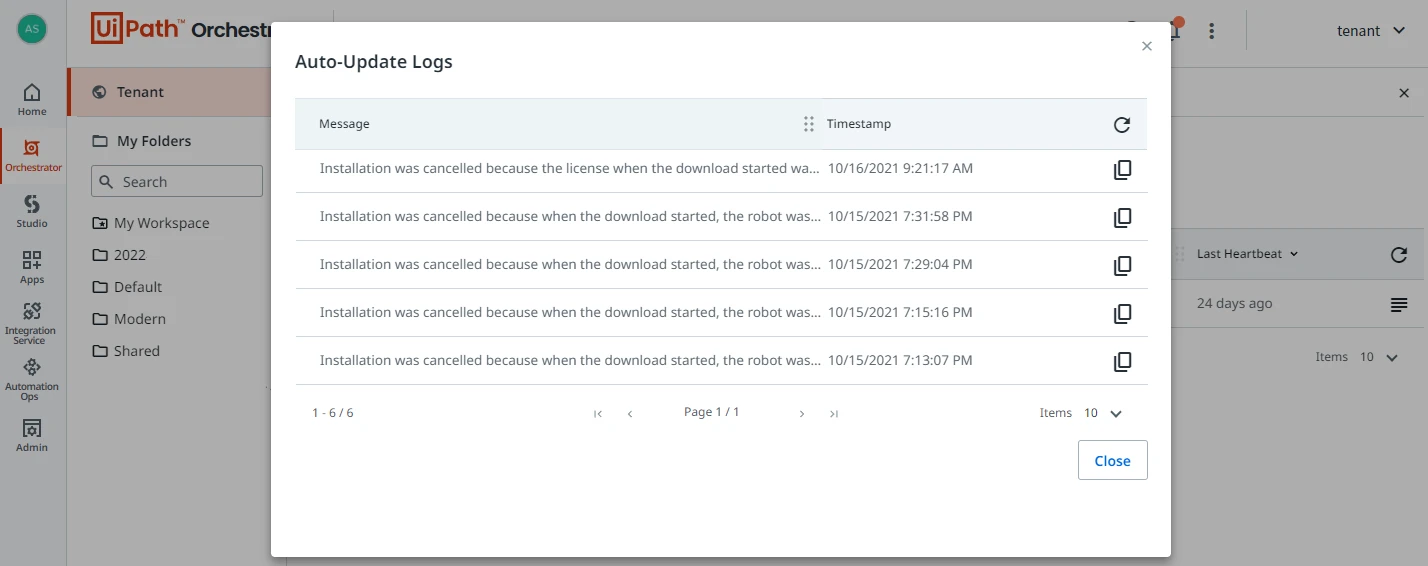Copy the 7:31:58 PM log message
The image size is (1428, 566).
(x=1122, y=218)
